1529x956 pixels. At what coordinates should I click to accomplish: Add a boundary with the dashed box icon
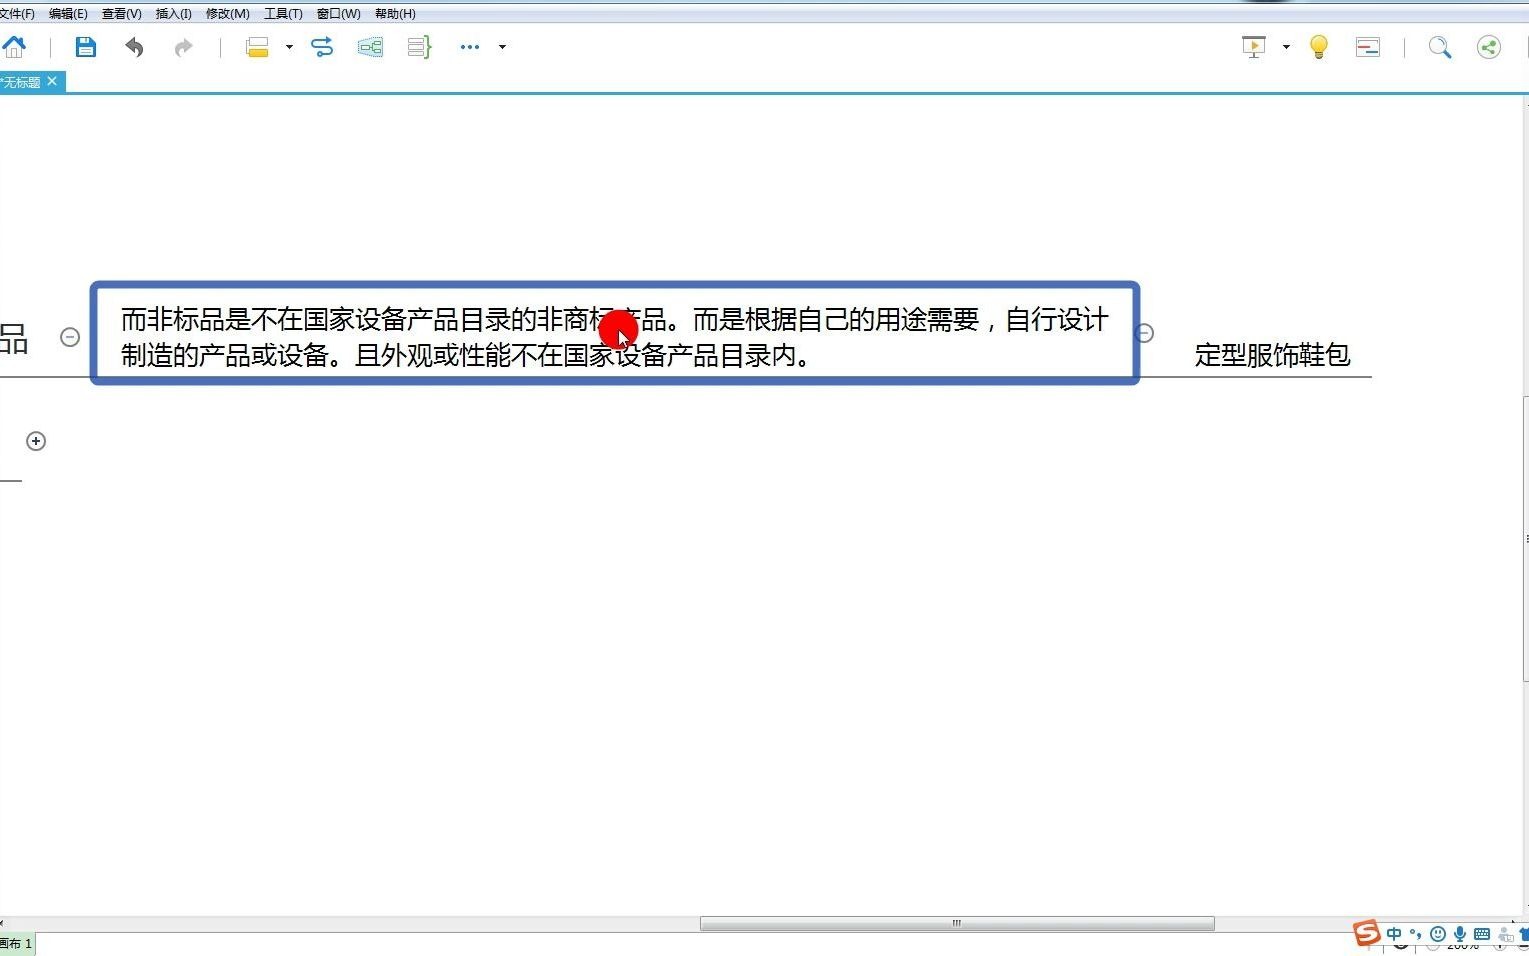[370, 47]
